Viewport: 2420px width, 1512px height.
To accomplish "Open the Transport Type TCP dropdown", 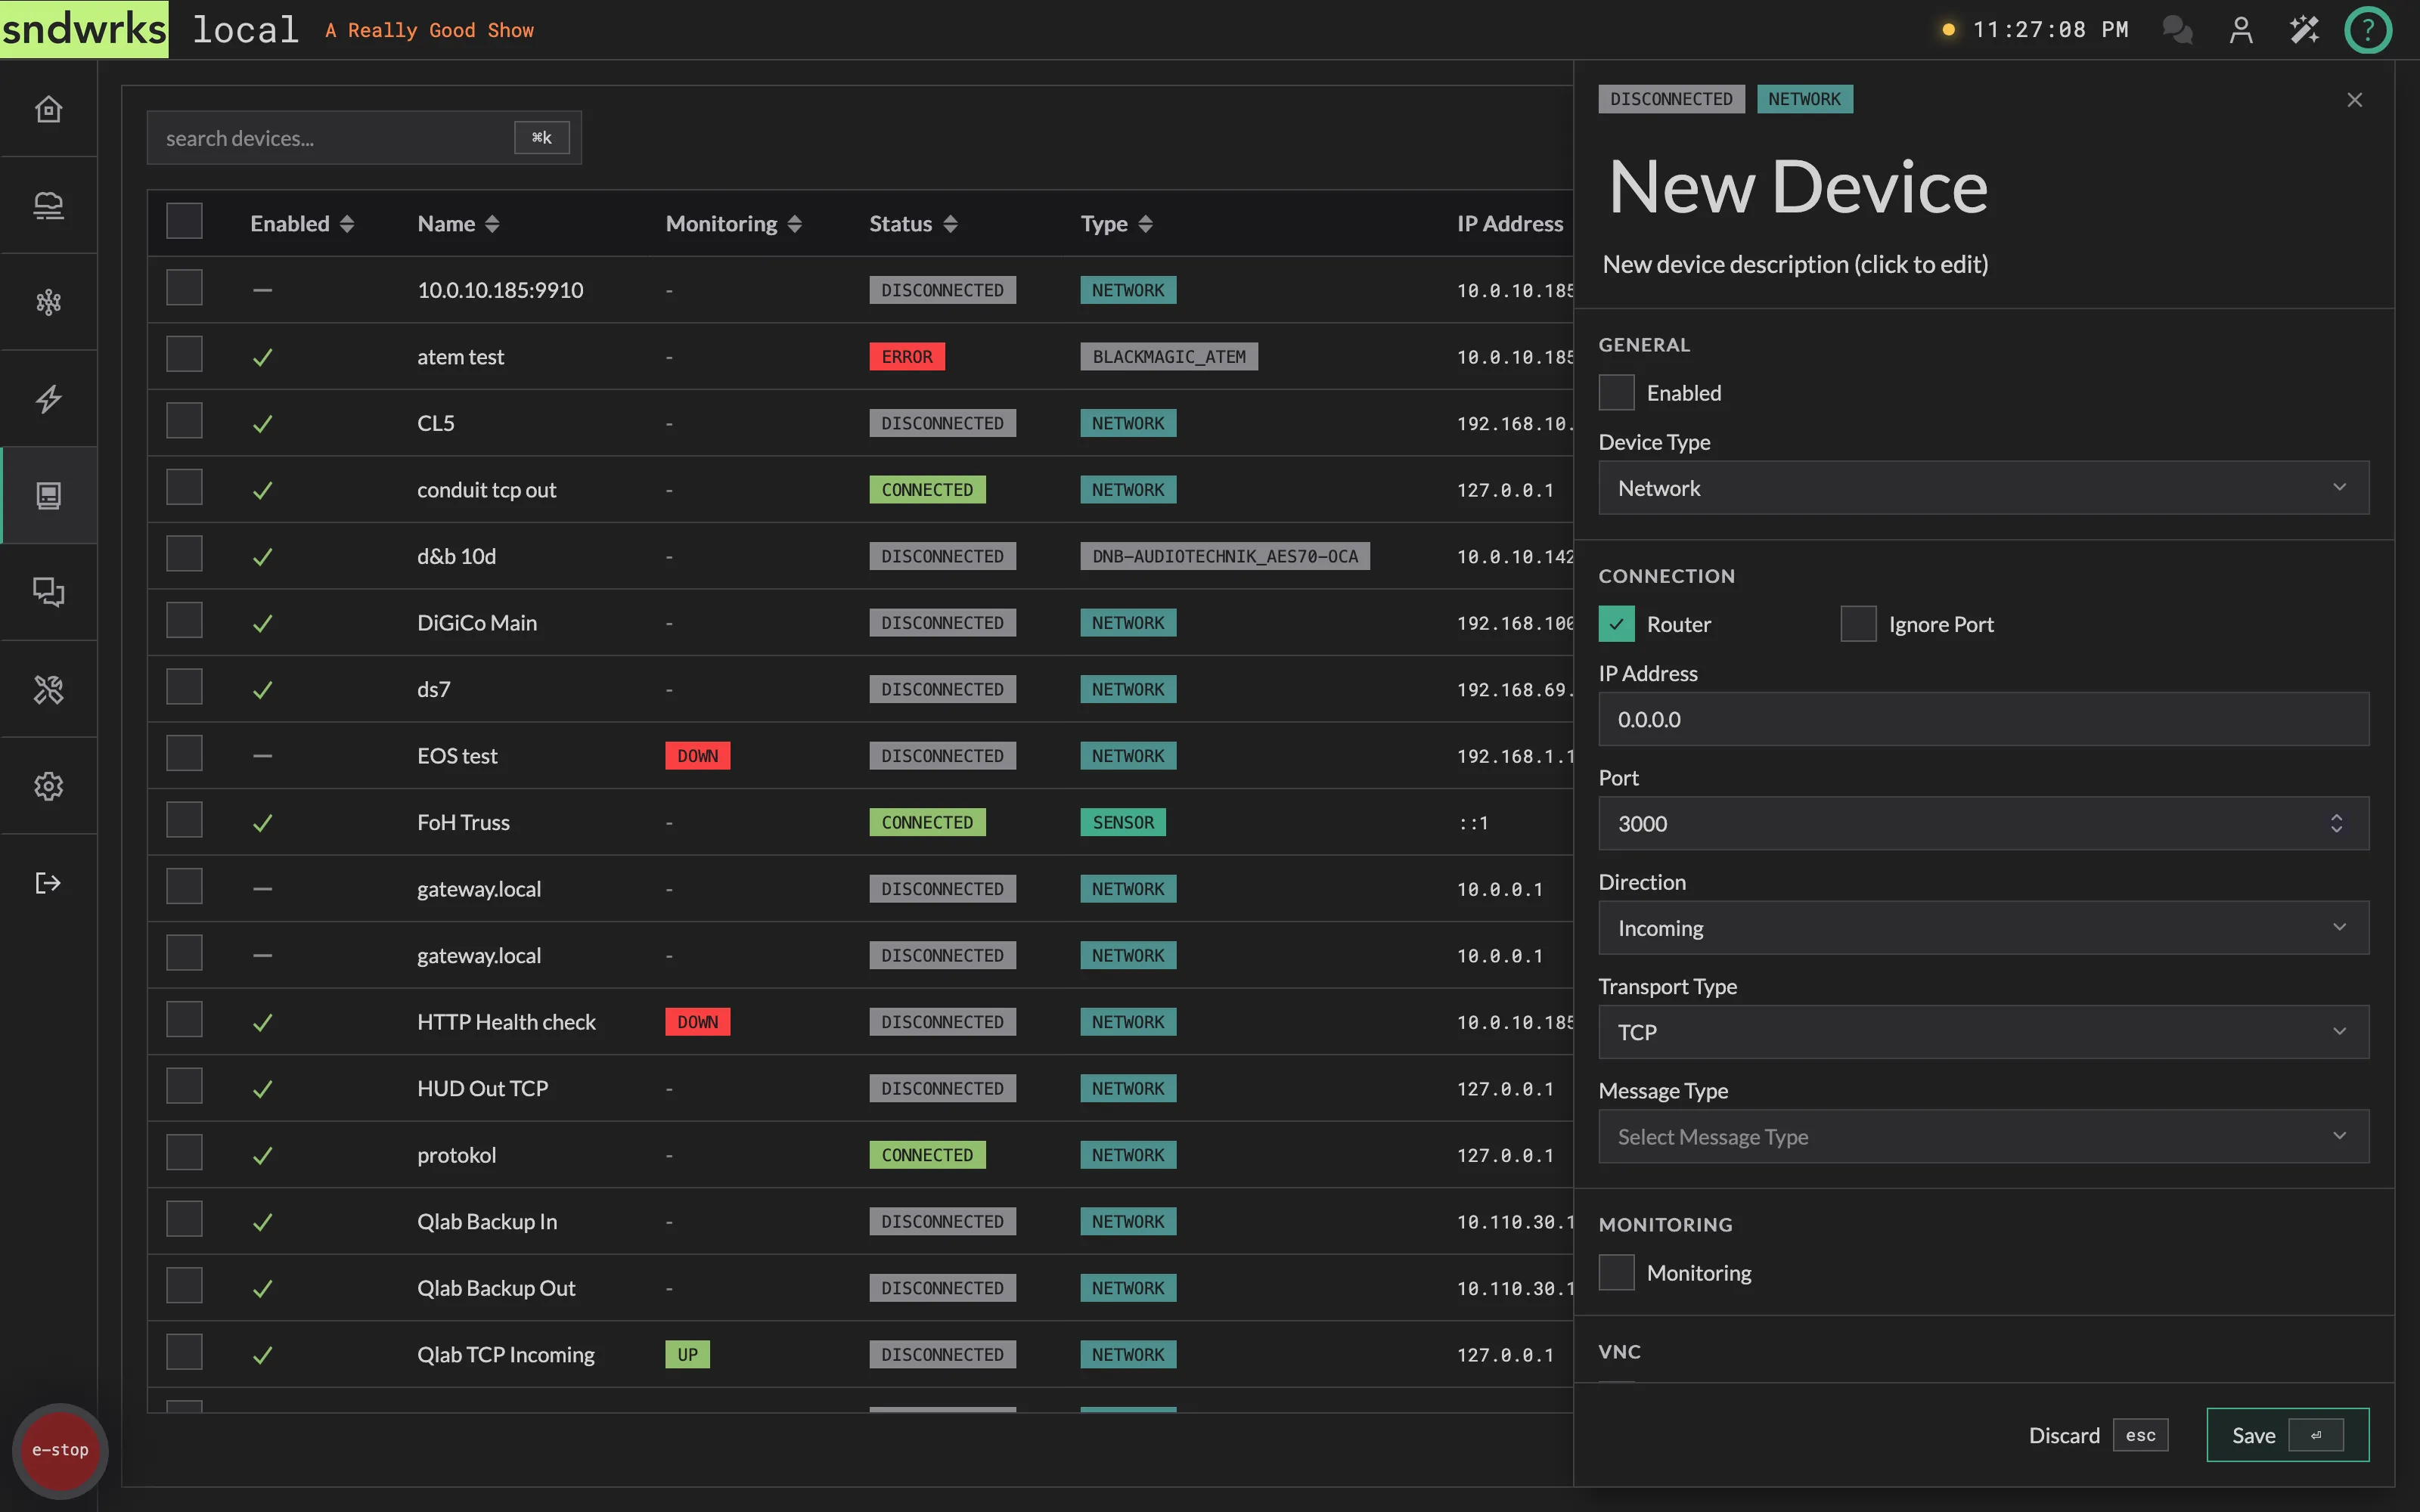I will click(1983, 1032).
